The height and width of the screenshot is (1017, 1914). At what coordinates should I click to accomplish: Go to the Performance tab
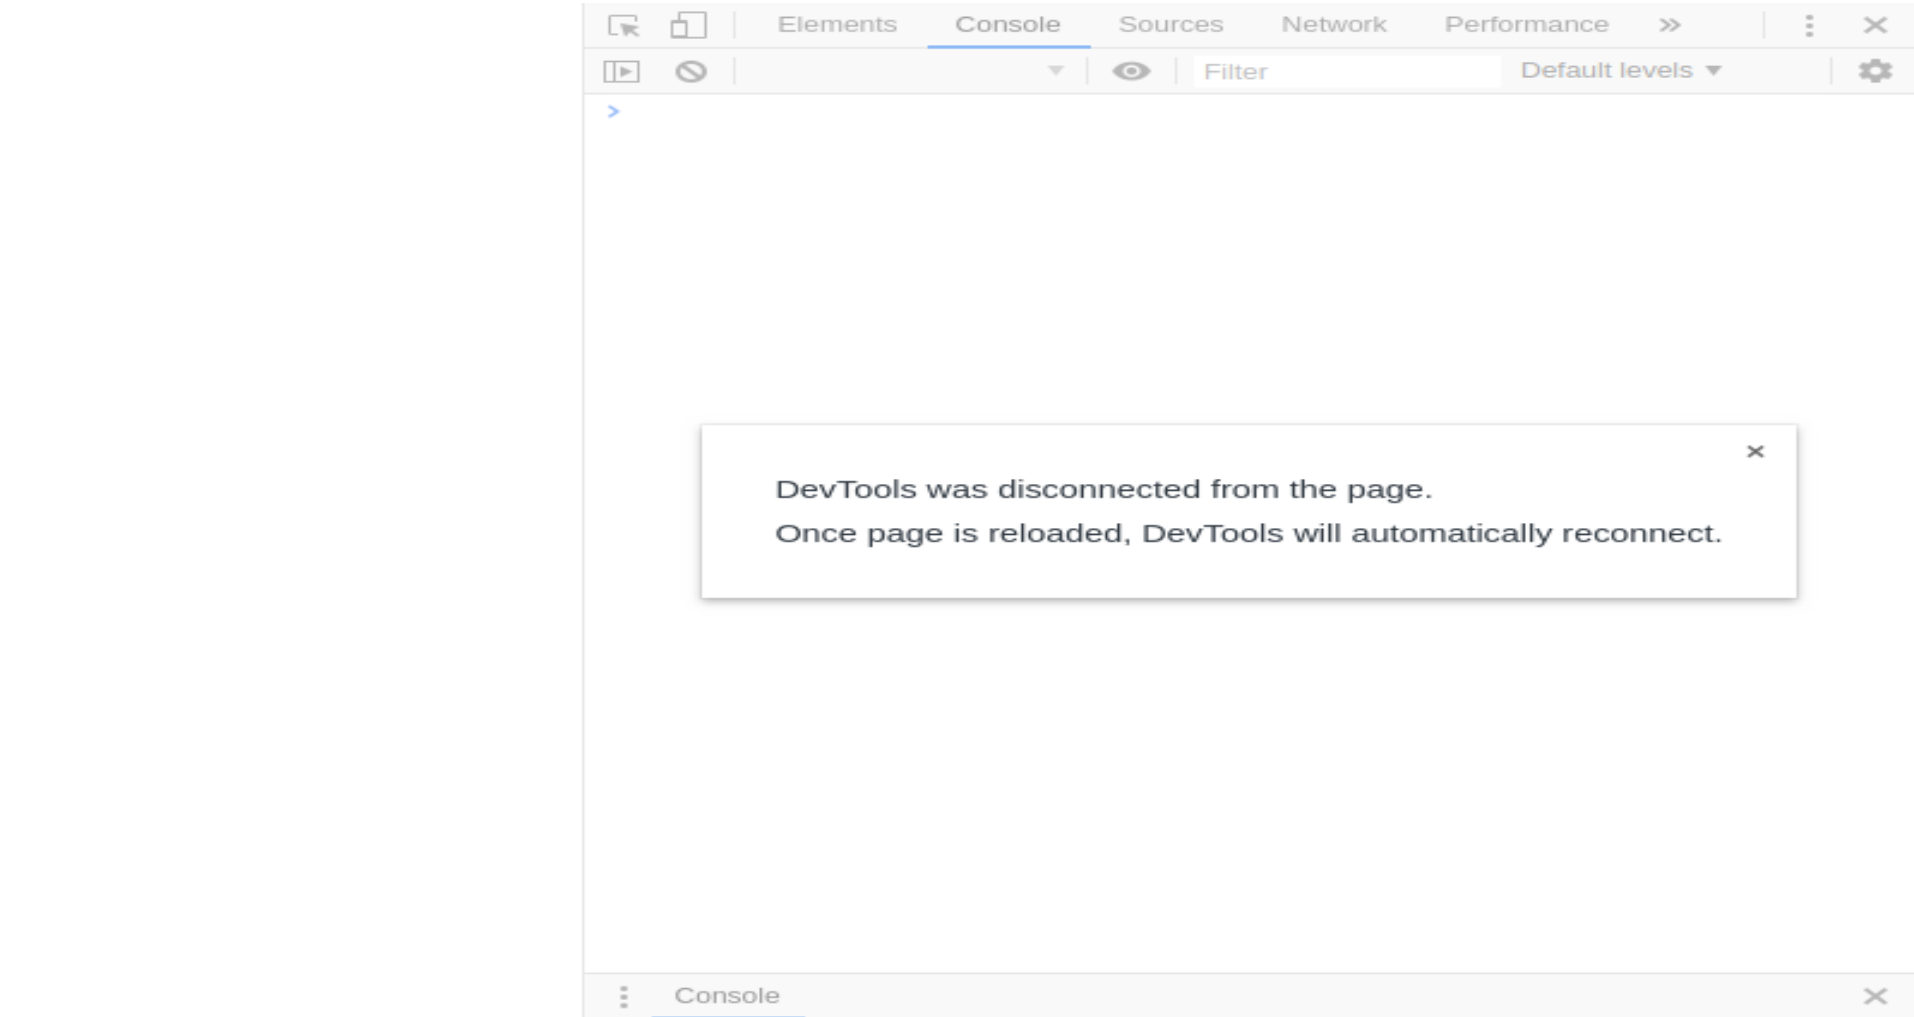coord(1526,24)
